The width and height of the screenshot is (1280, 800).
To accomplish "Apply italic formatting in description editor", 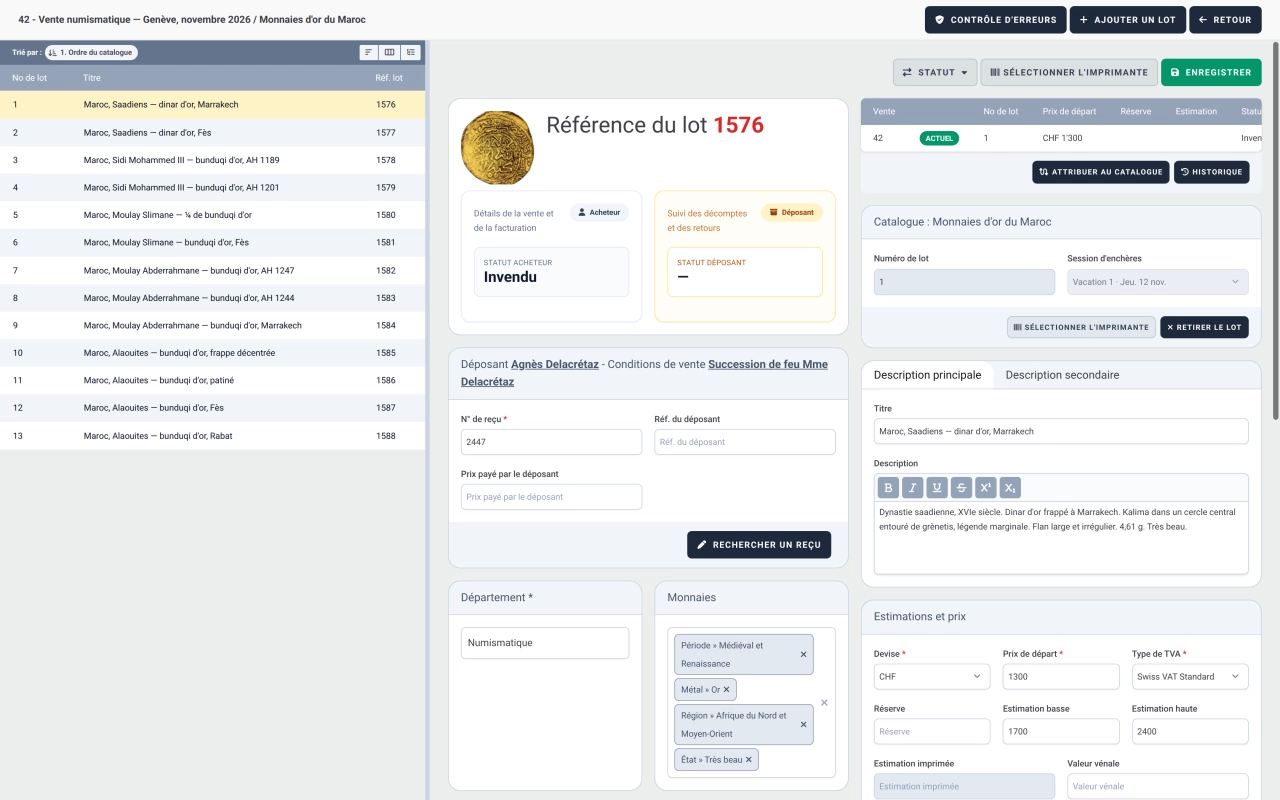I will [x=912, y=488].
